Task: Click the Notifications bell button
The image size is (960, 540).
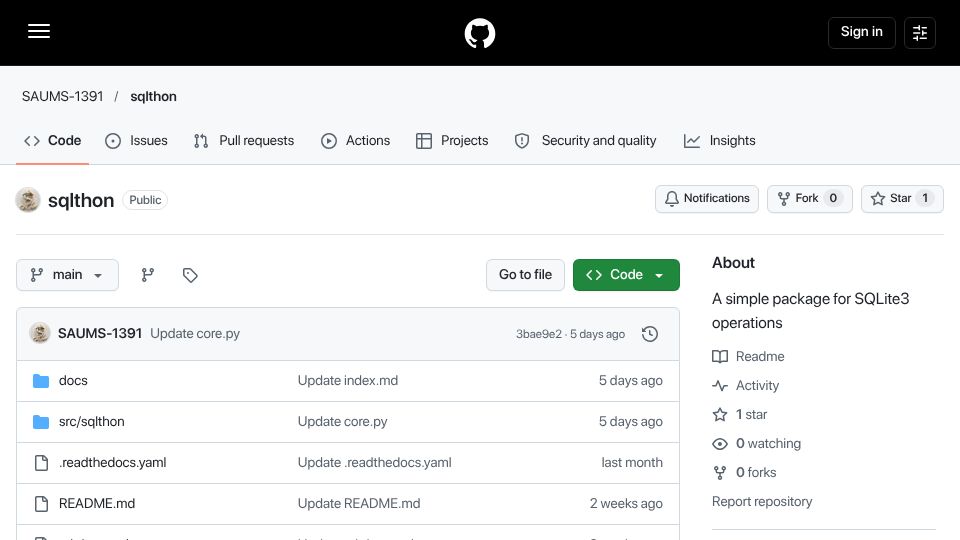Action: 707,198
